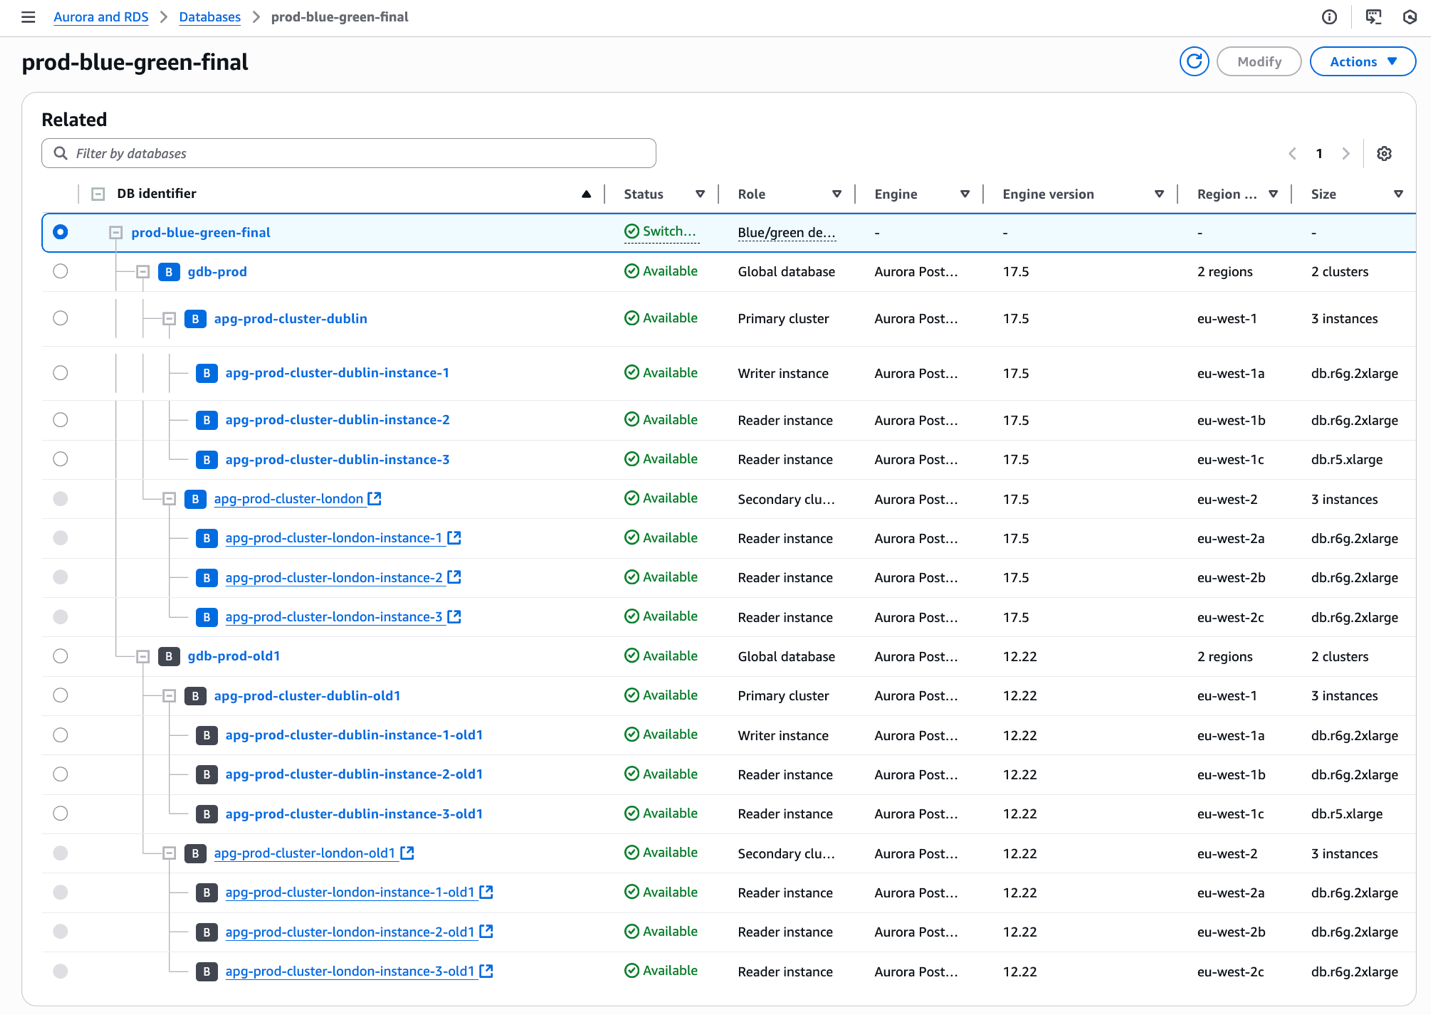Click external link icon for apg-prod-cluster-london-old1
This screenshot has height=1015, width=1431.
[408, 853]
